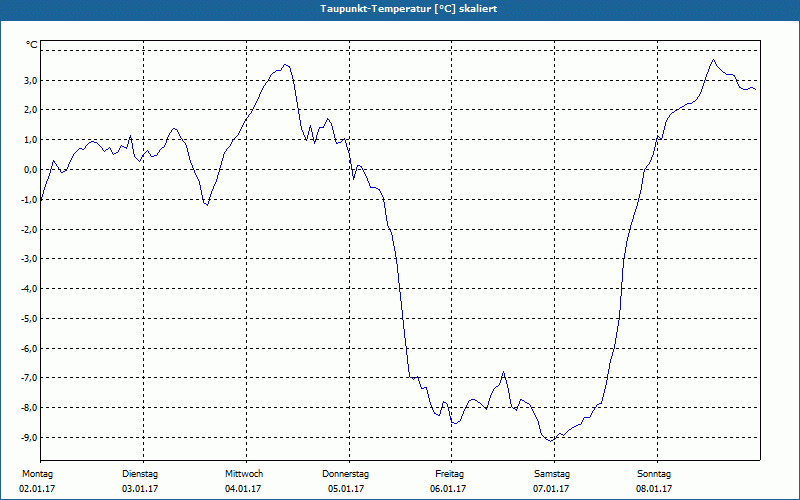The width and height of the screenshot is (800, 500).
Task: Click the '-2,0' y-axis label
Action: 29,230
